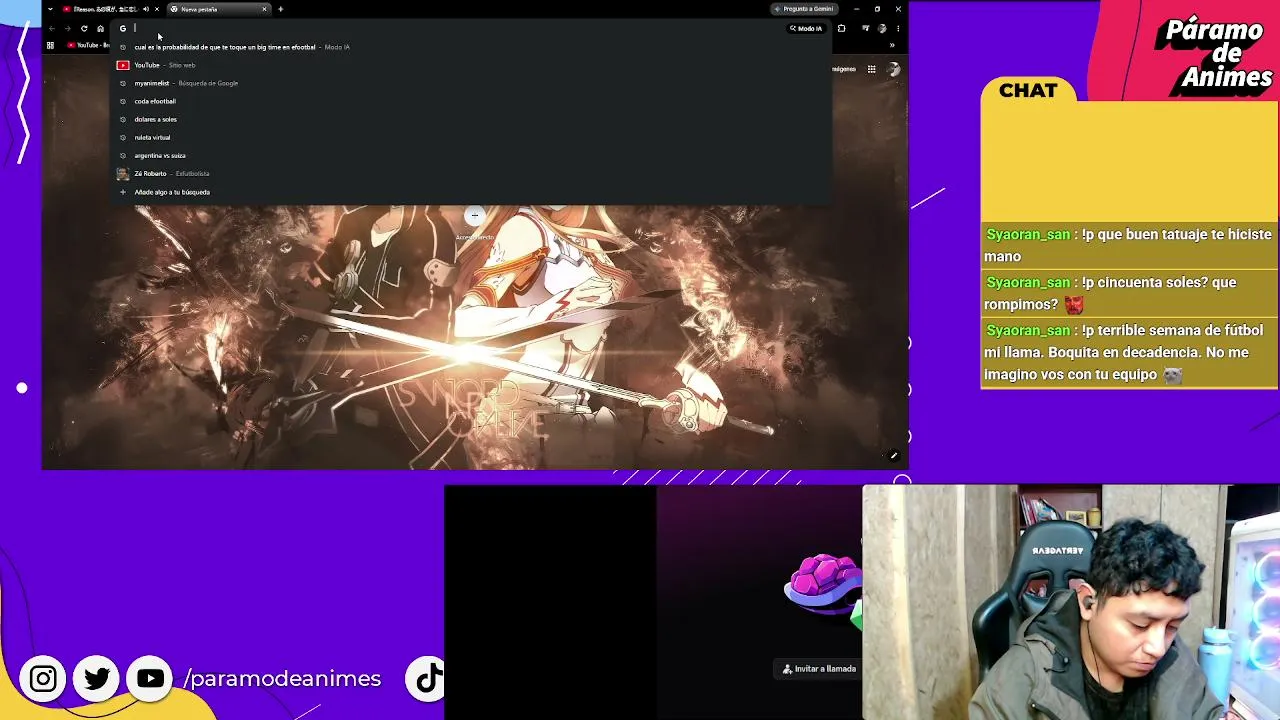Click the Instagram icon in the overlay

pos(43,679)
